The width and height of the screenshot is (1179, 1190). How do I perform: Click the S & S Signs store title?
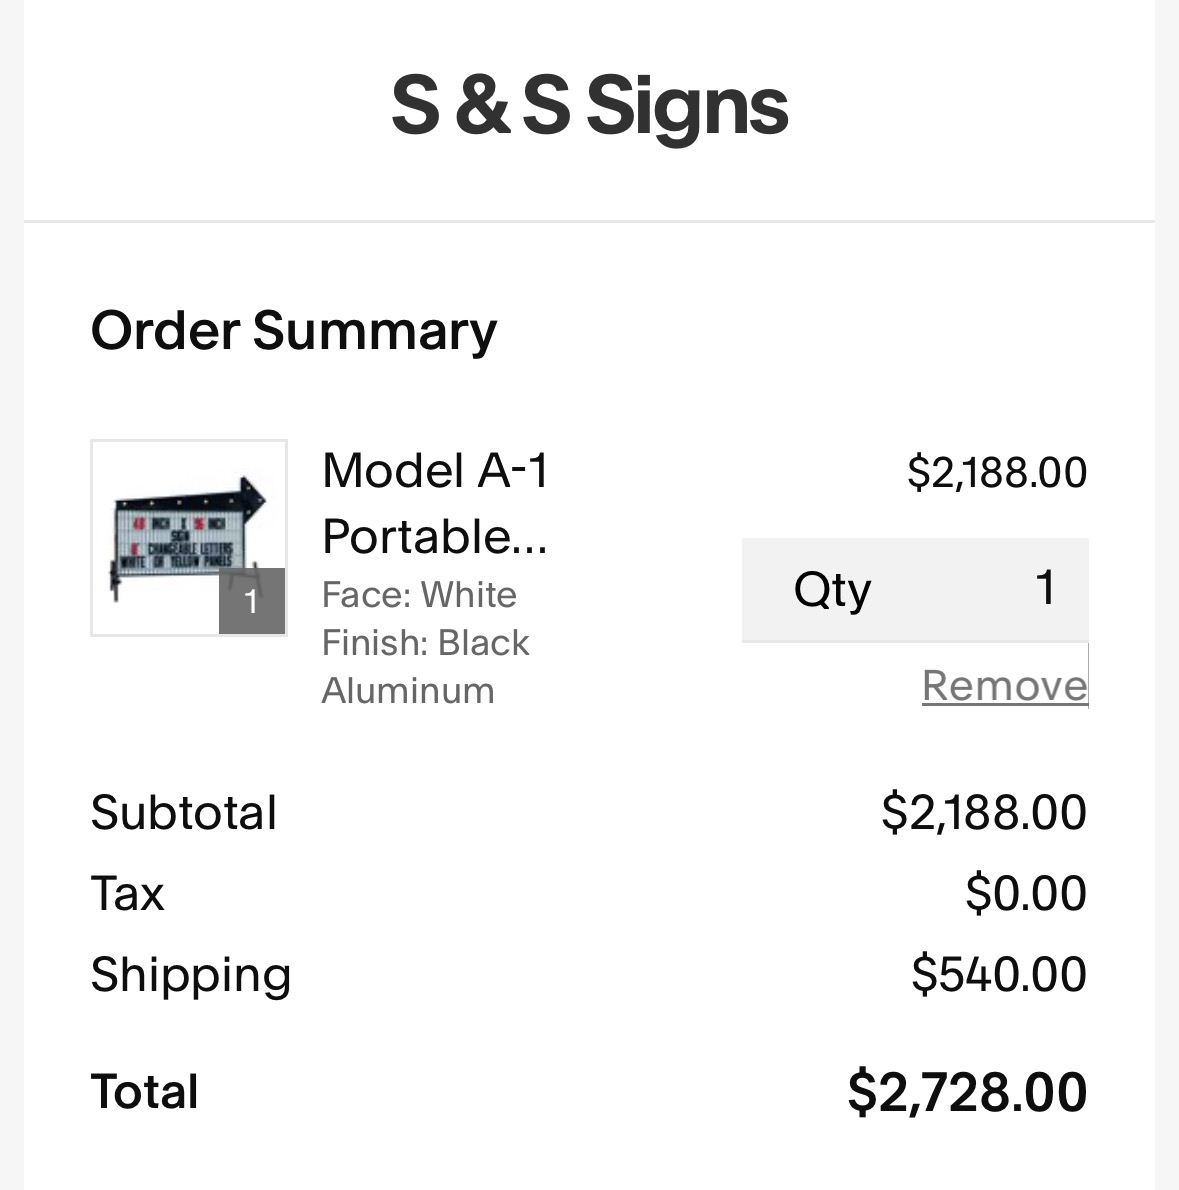(589, 107)
